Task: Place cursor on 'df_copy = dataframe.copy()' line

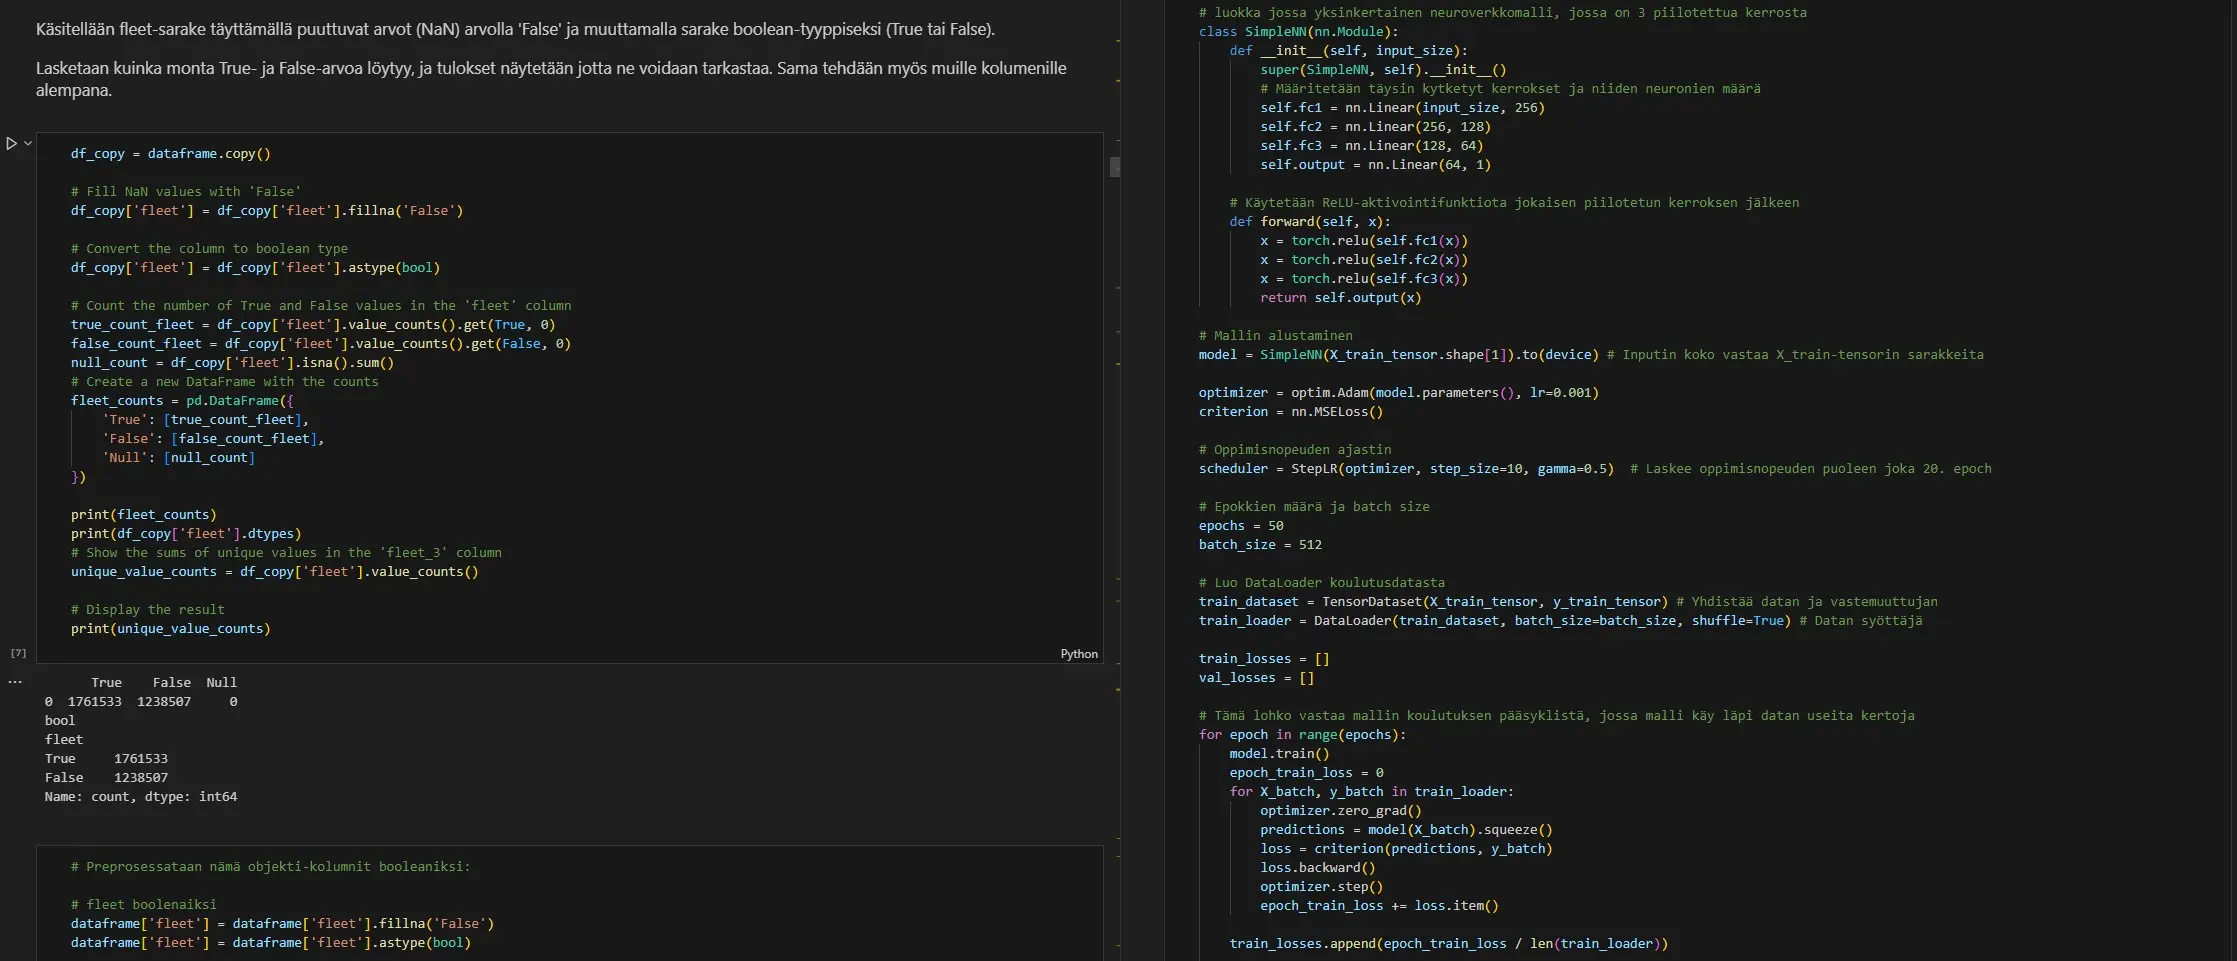Action: (x=170, y=154)
